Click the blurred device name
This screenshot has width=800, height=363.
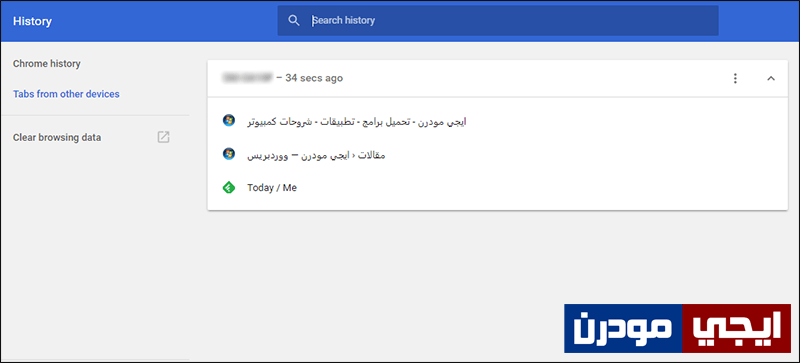(247, 78)
